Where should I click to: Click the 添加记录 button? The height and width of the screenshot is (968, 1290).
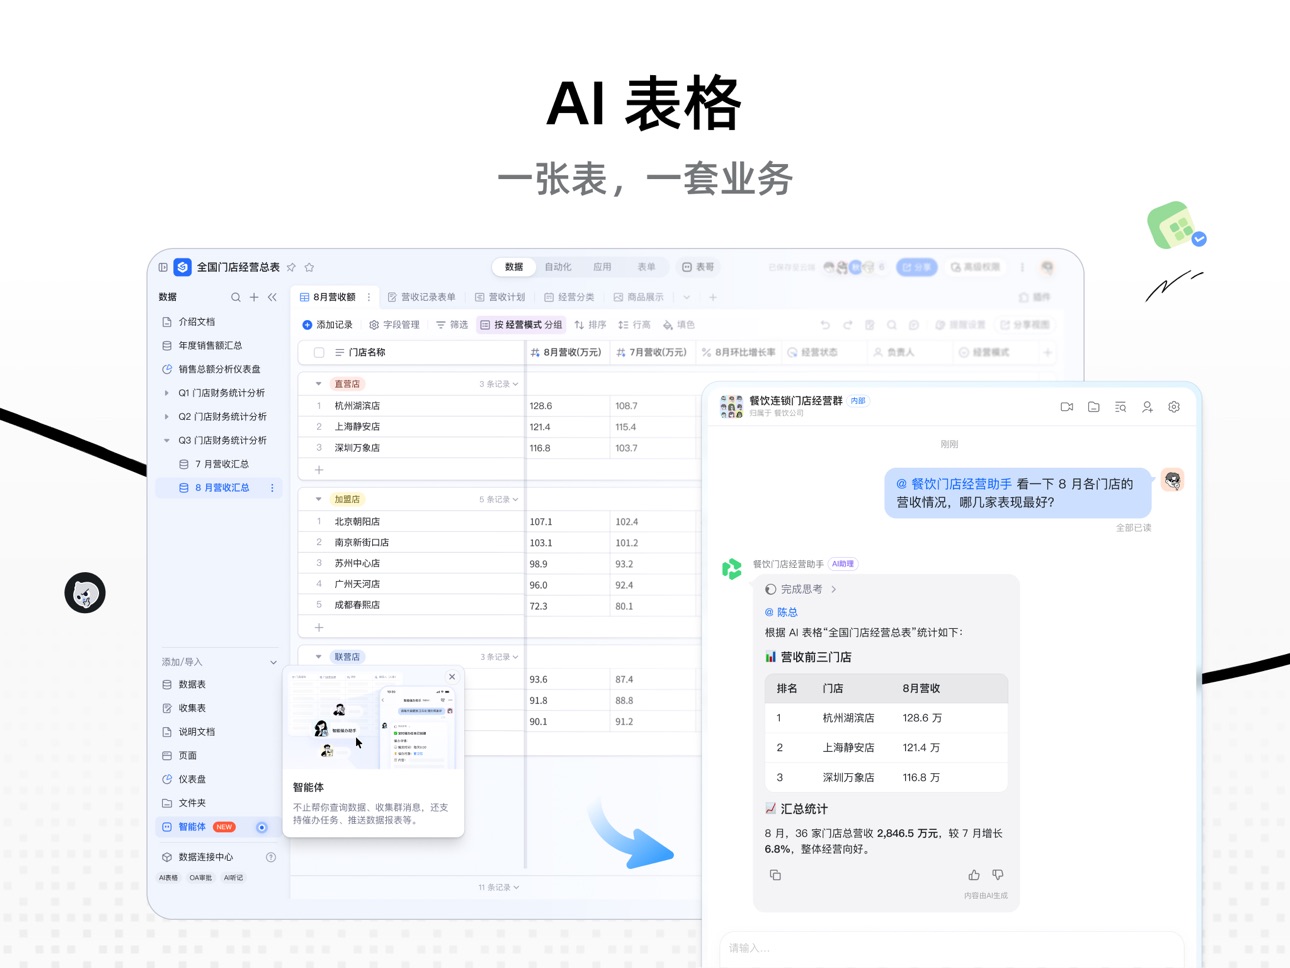pyautogui.click(x=327, y=325)
